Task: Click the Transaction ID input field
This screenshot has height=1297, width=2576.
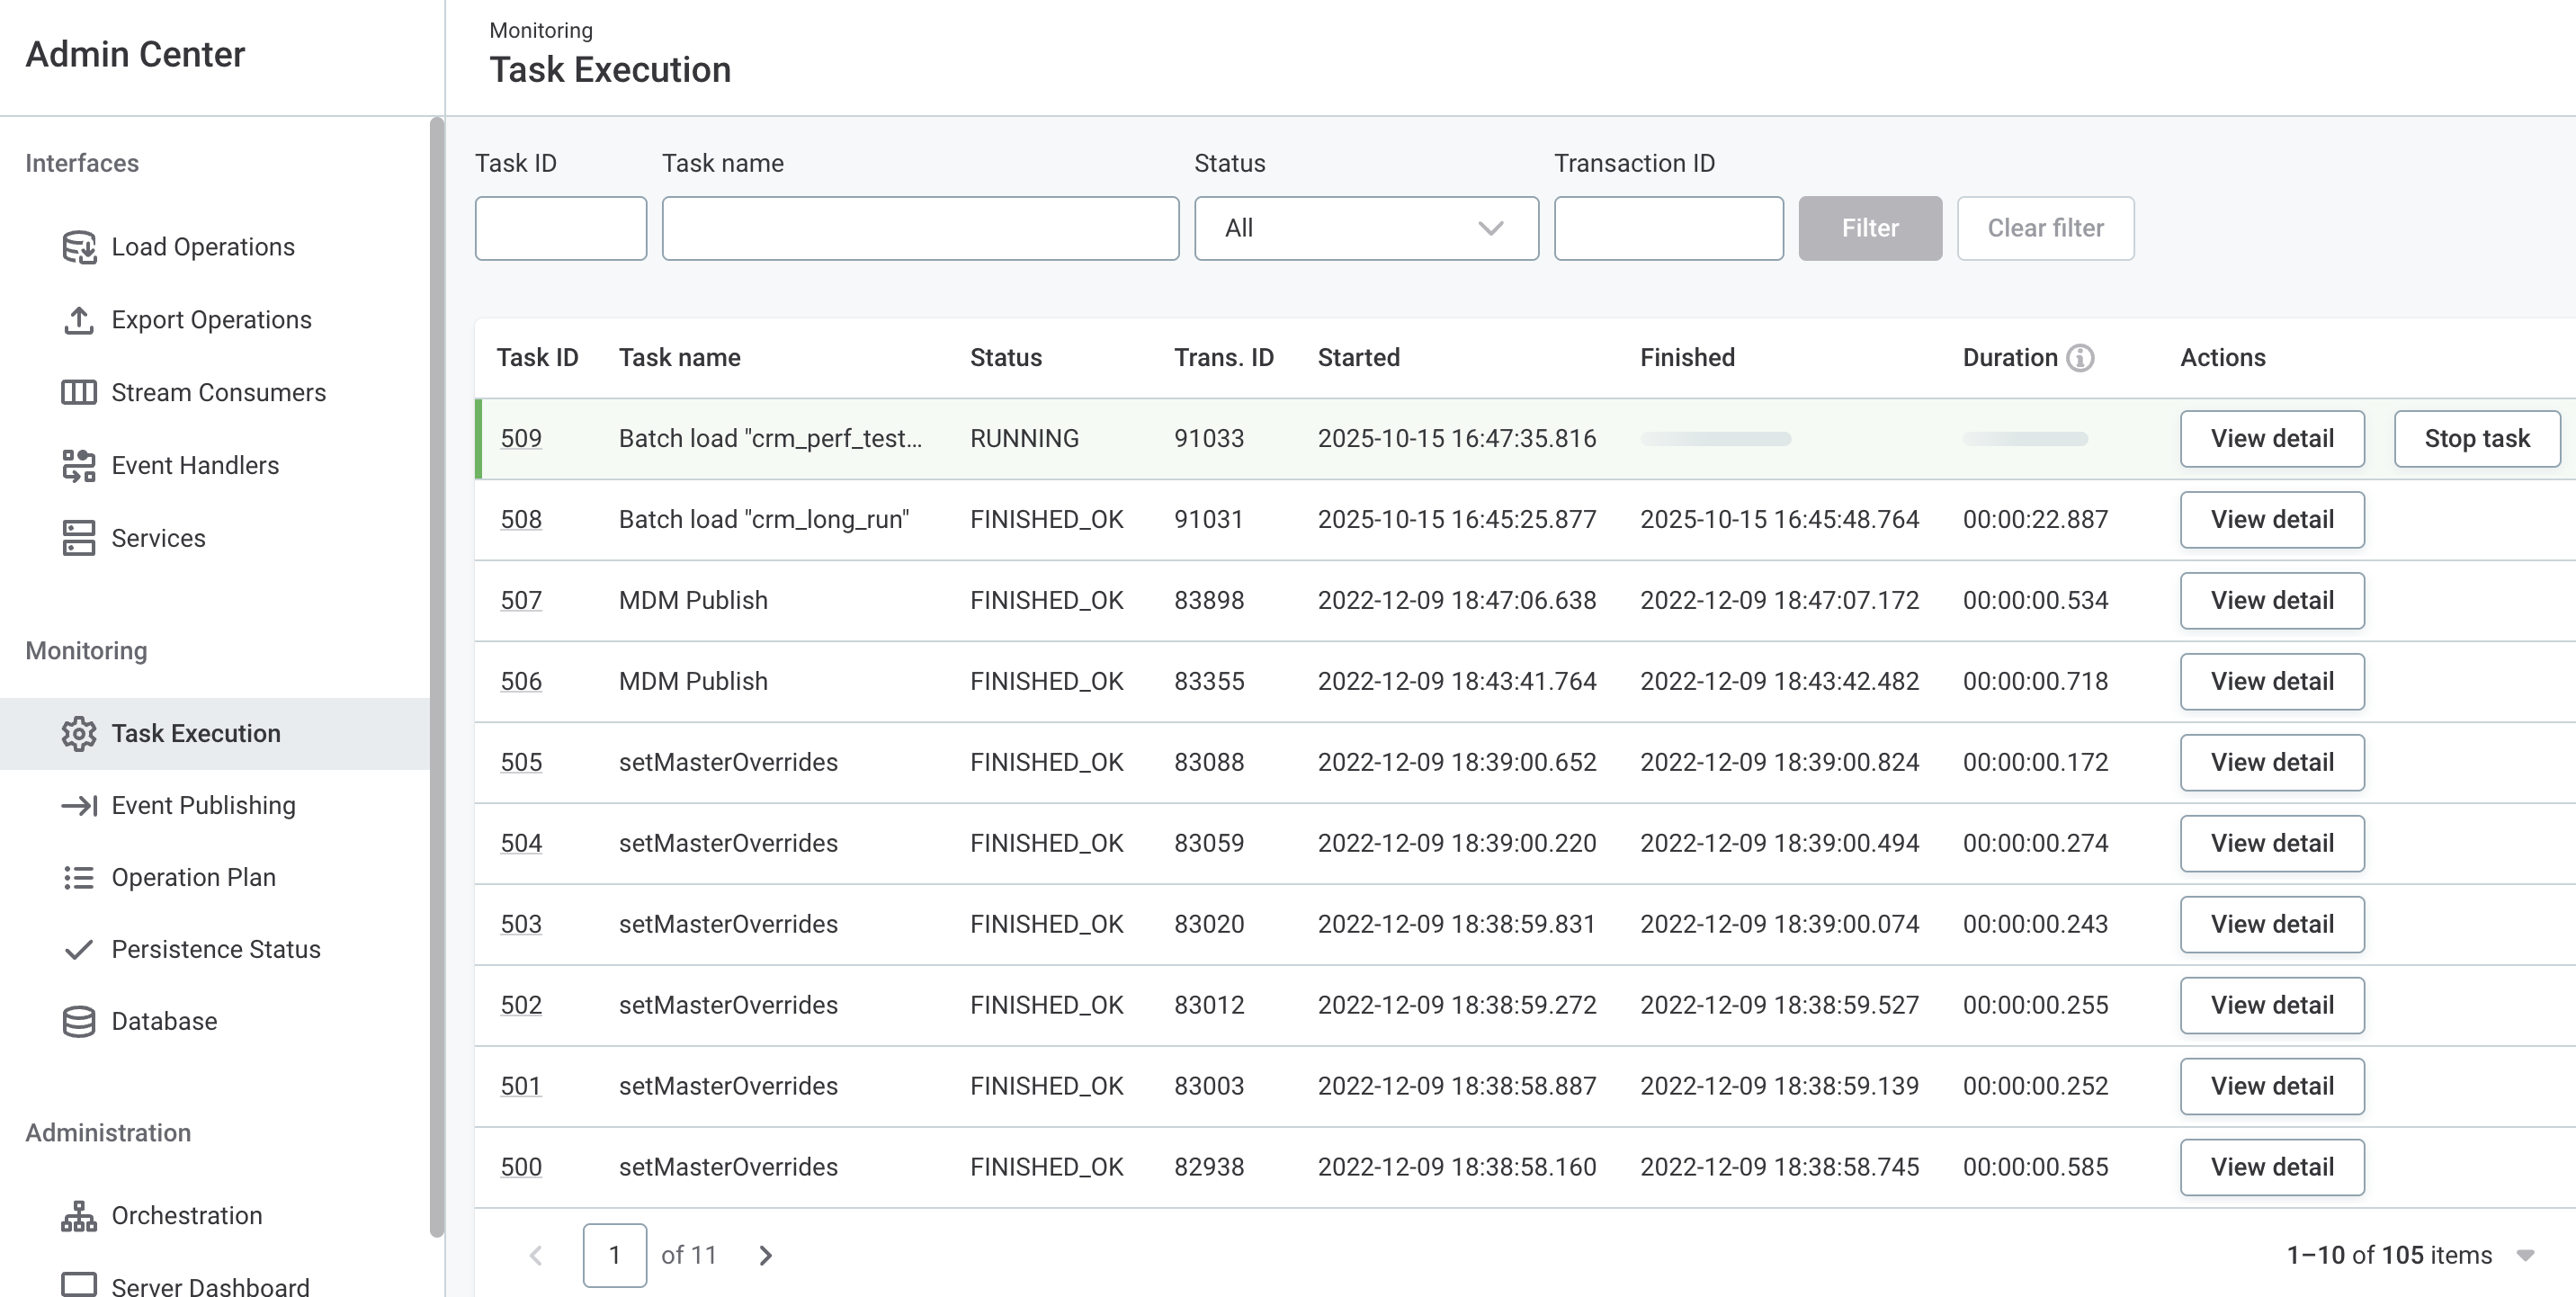Action: (1668, 228)
